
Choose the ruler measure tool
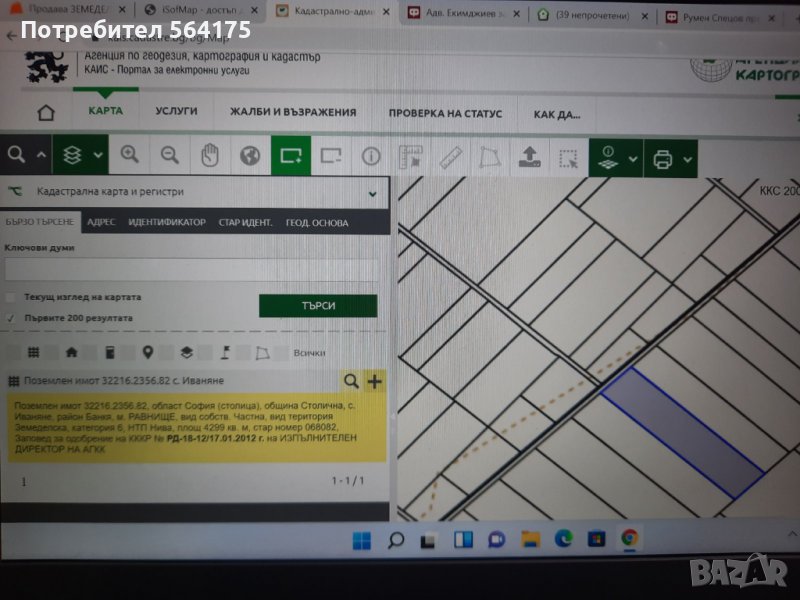click(x=451, y=157)
